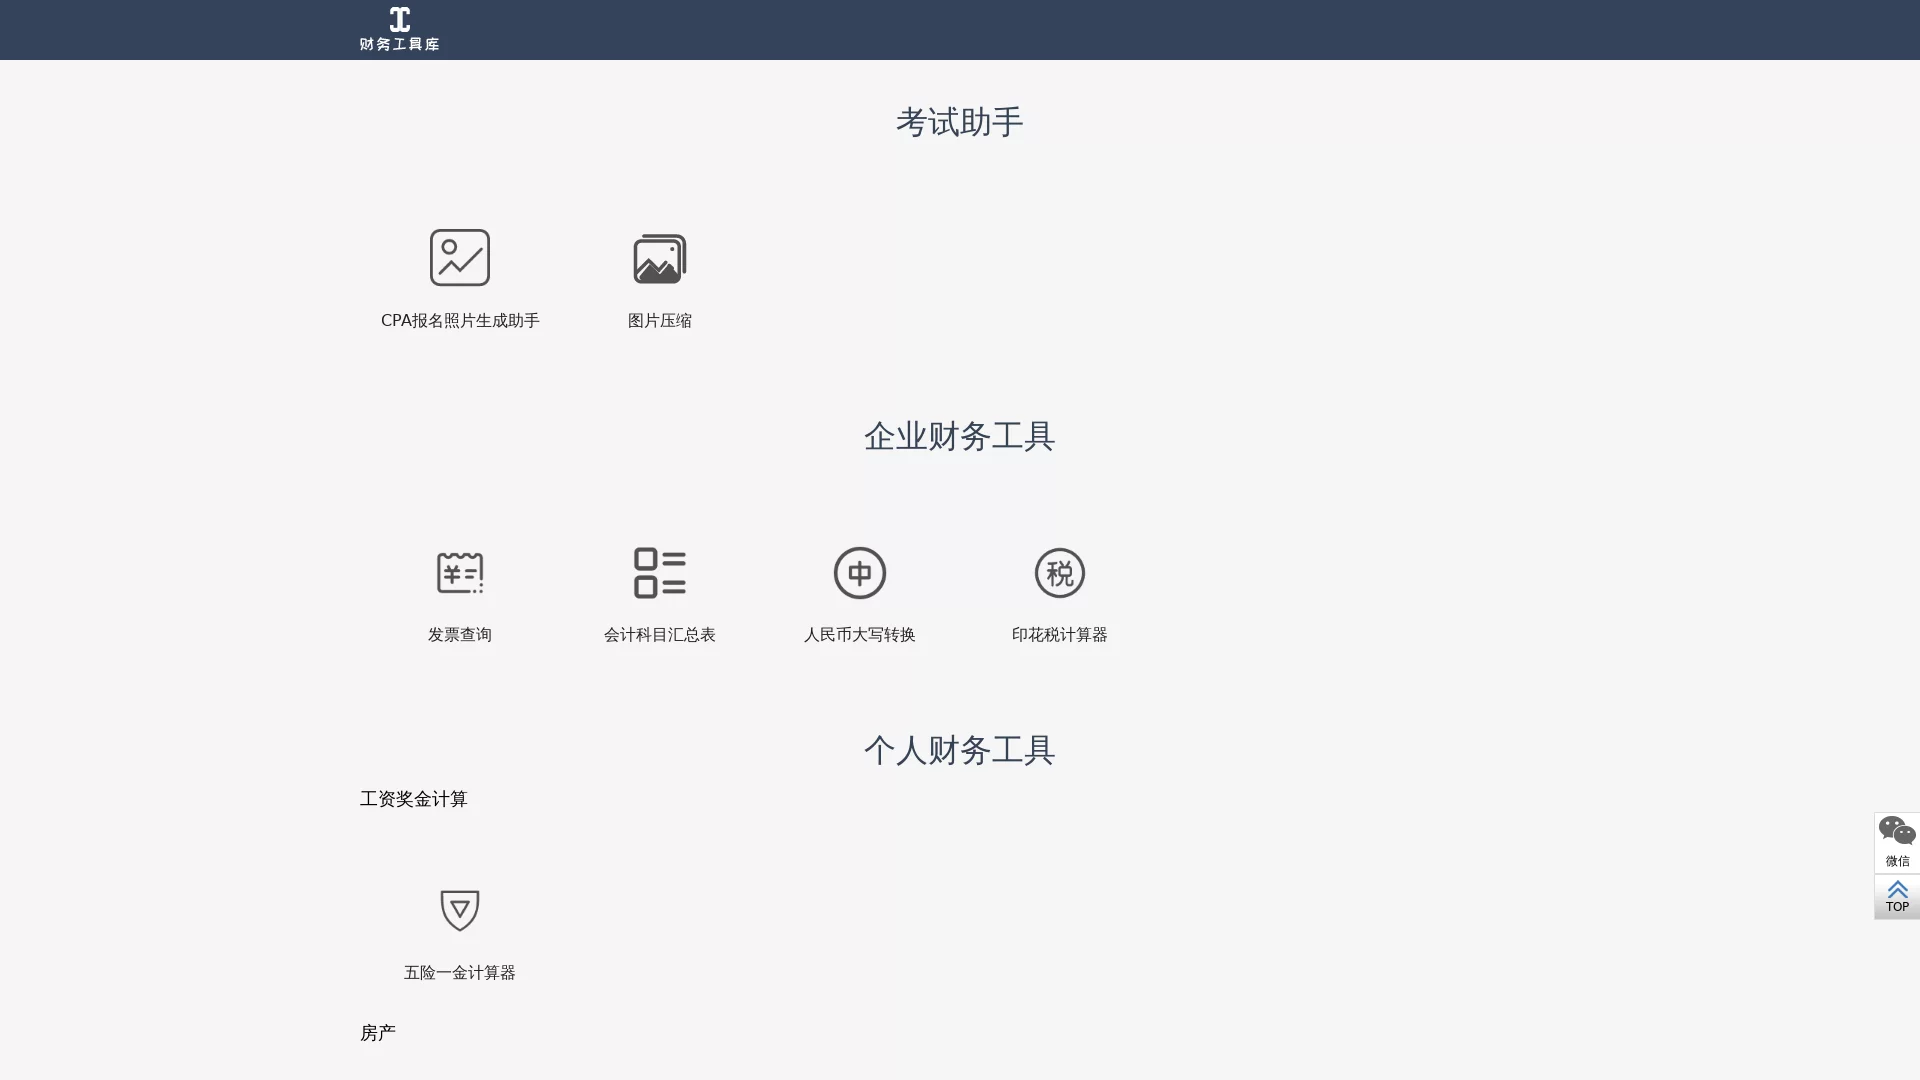1920x1080 pixels.
Task: Open the 五险一金计算器 shield icon
Action: [x=459, y=910]
